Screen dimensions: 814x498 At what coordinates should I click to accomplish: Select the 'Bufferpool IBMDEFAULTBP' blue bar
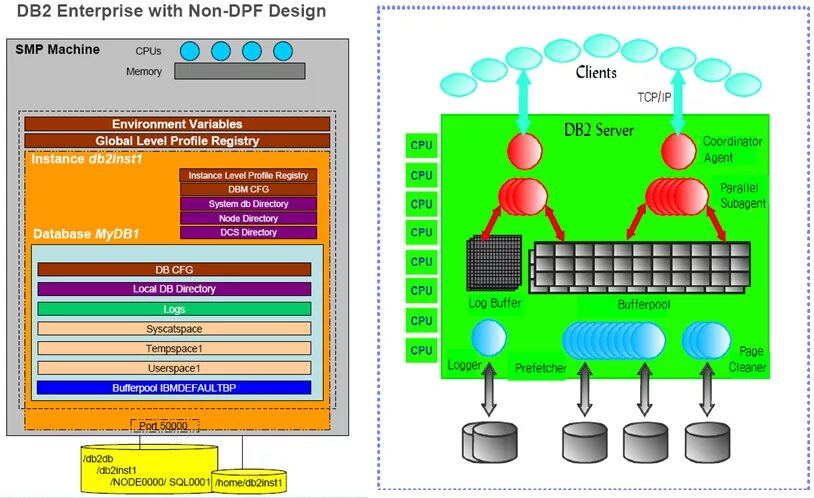pos(174,388)
